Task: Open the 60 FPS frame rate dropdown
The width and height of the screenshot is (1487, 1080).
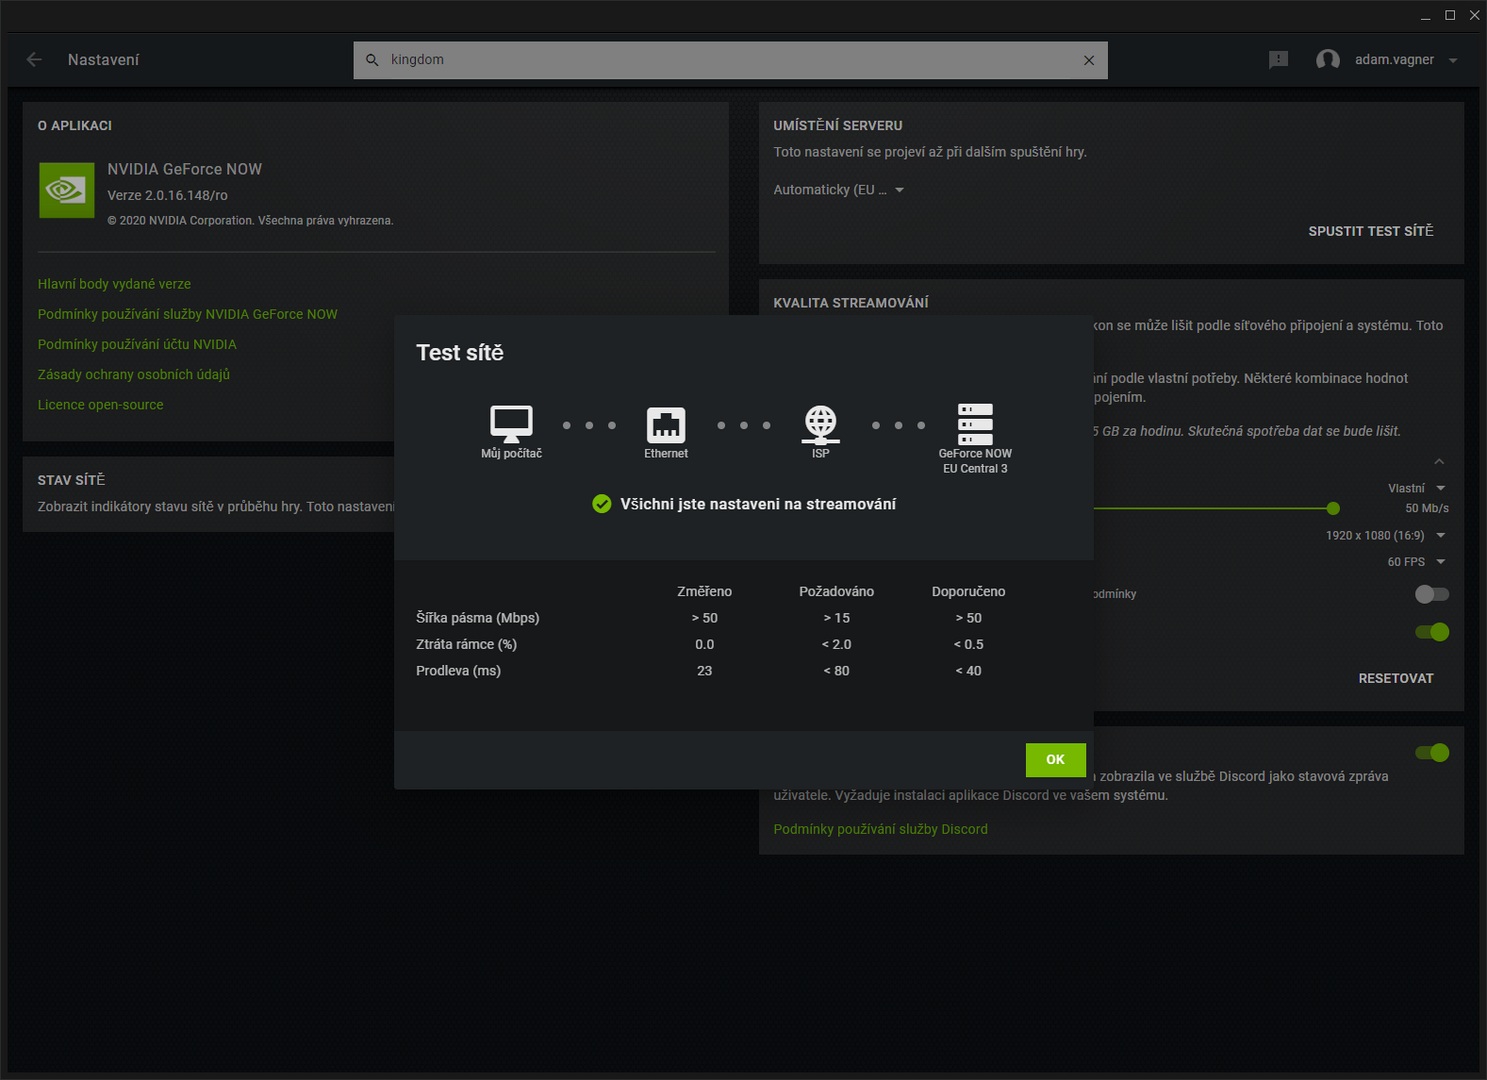Action: (x=1416, y=562)
